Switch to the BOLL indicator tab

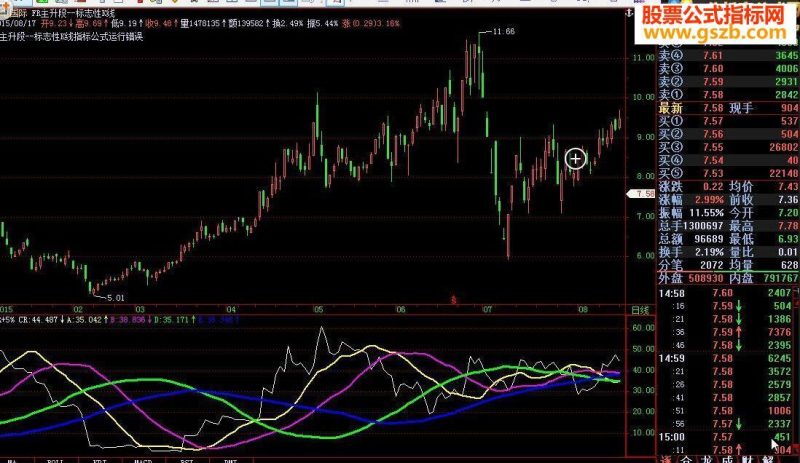[55, 461]
